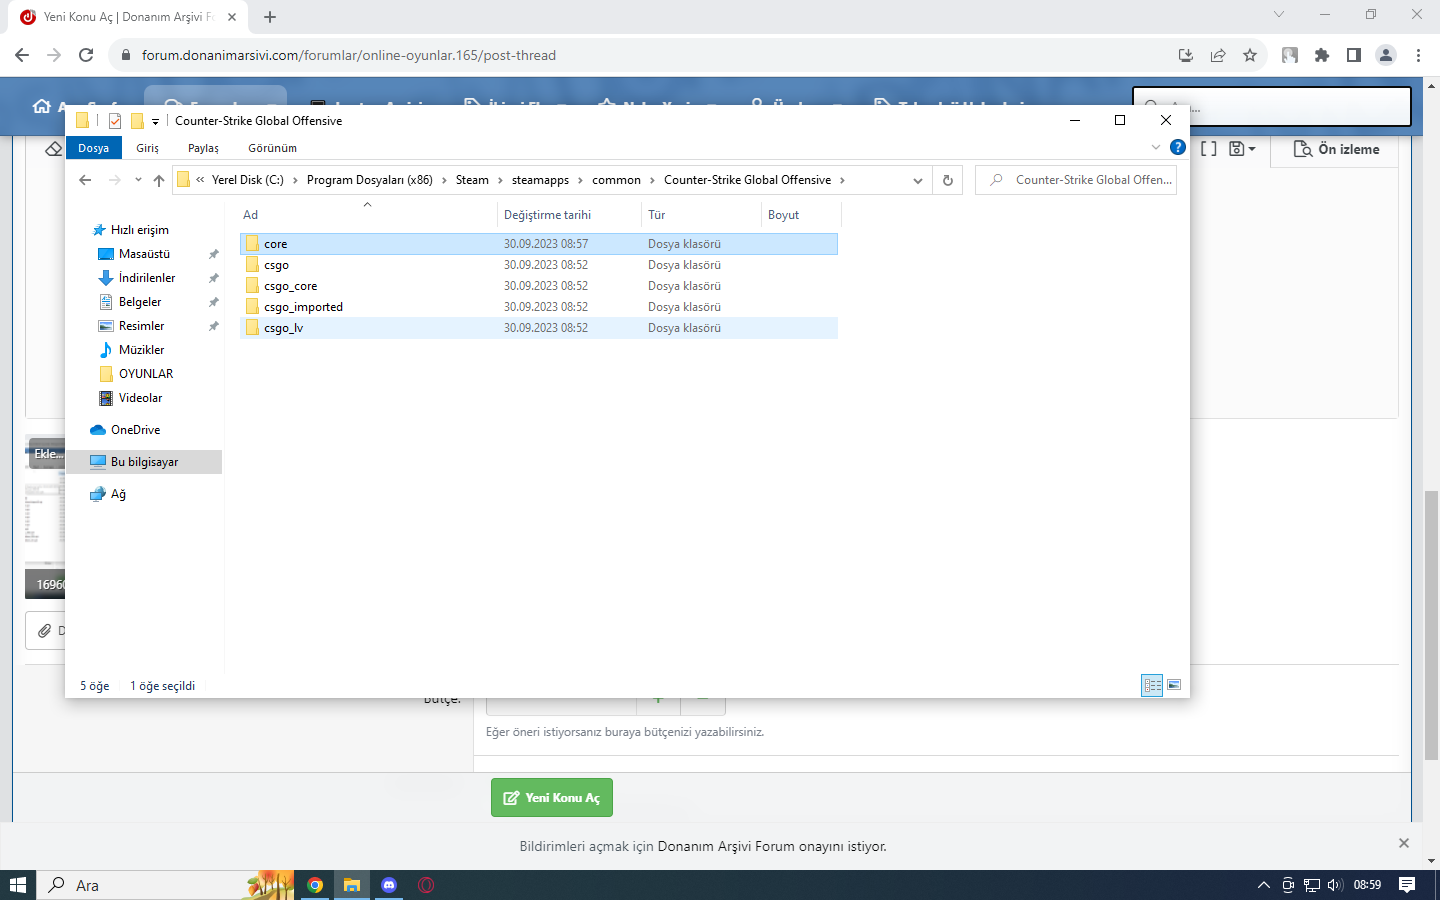This screenshot has height=900, width=1440.
Task: Bookmark this page with star icon
Action: click(x=1250, y=55)
